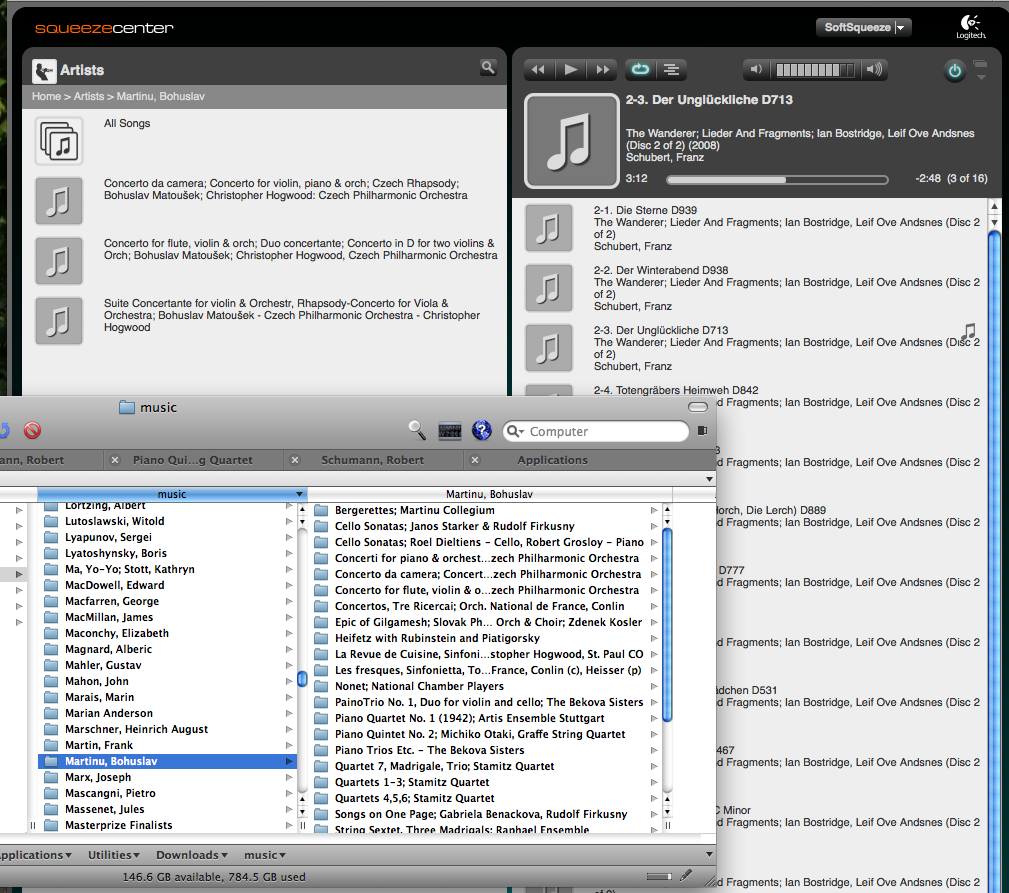Expand the Utilities bookmark dropdown
The image size is (1009, 893).
tap(114, 855)
